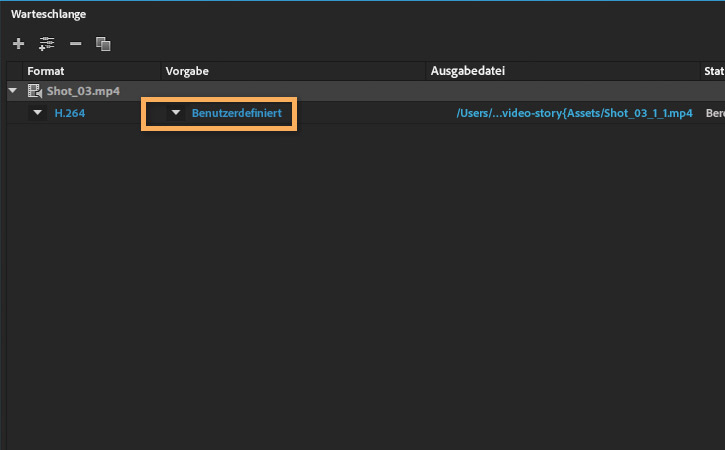Open the add output settings sliders icon
The height and width of the screenshot is (450, 725).
point(46,44)
